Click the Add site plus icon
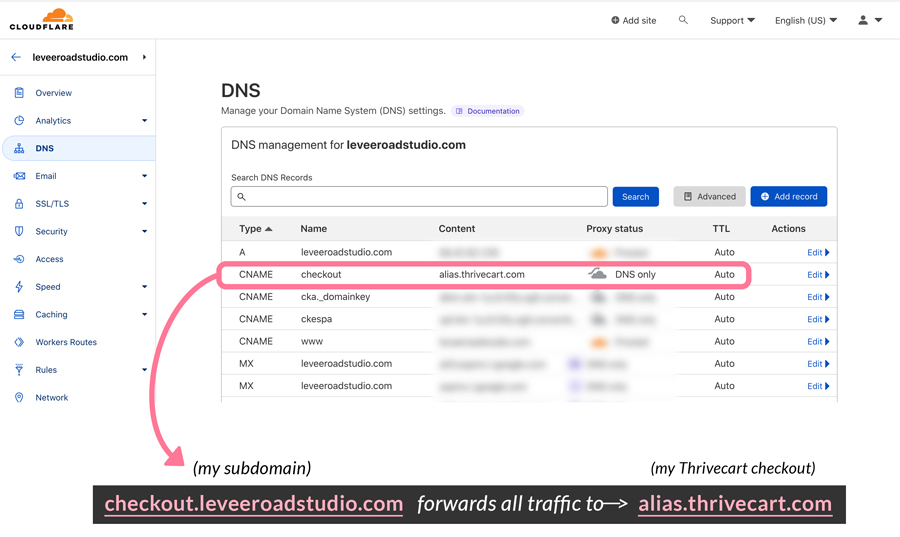 (x=615, y=20)
